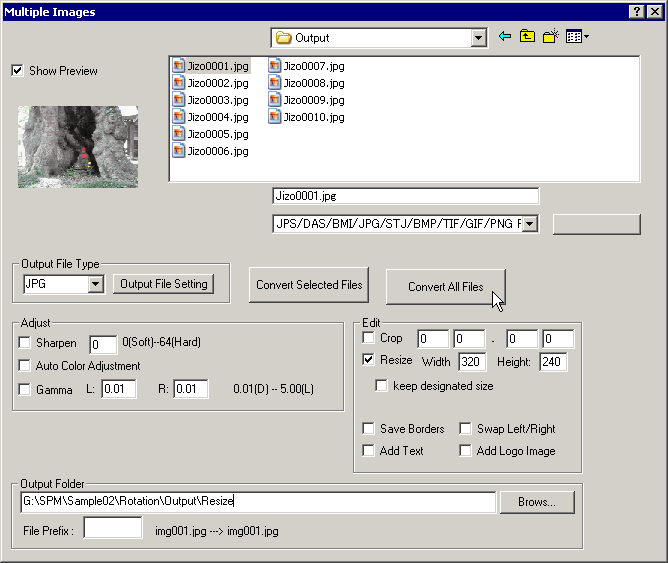
Task: Select file Jizo0003.jpg
Action: coord(211,100)
